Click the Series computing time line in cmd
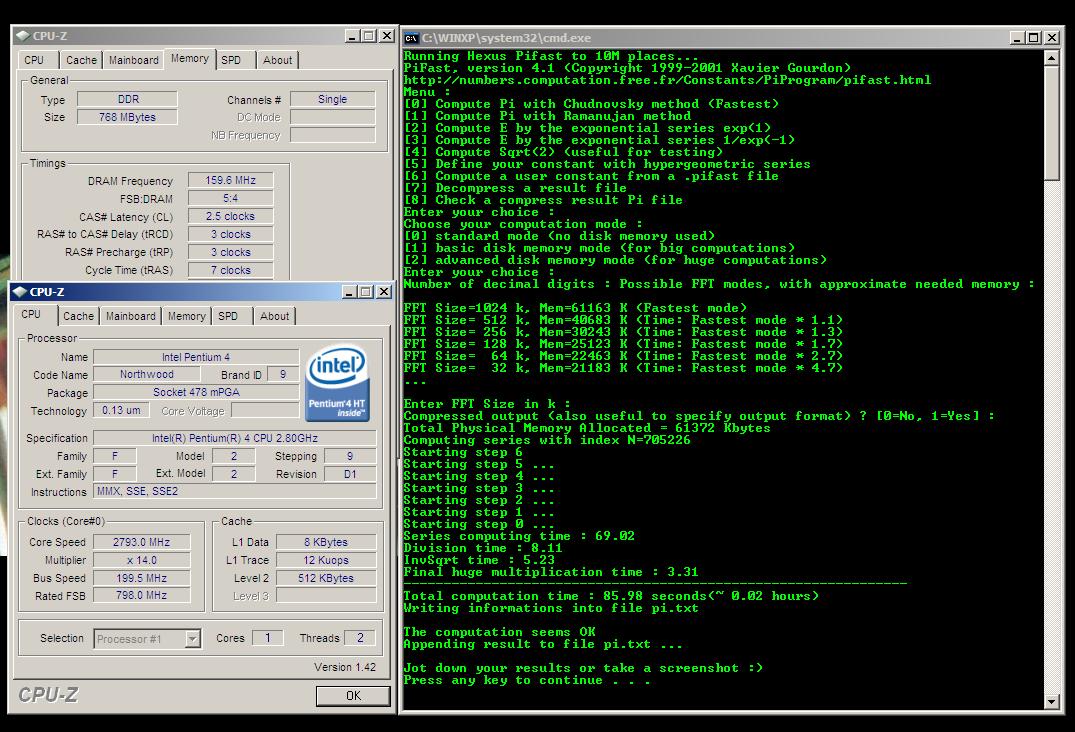Image resolution: width=1075 pixels, height=732 pixels. tap(519, 536)
